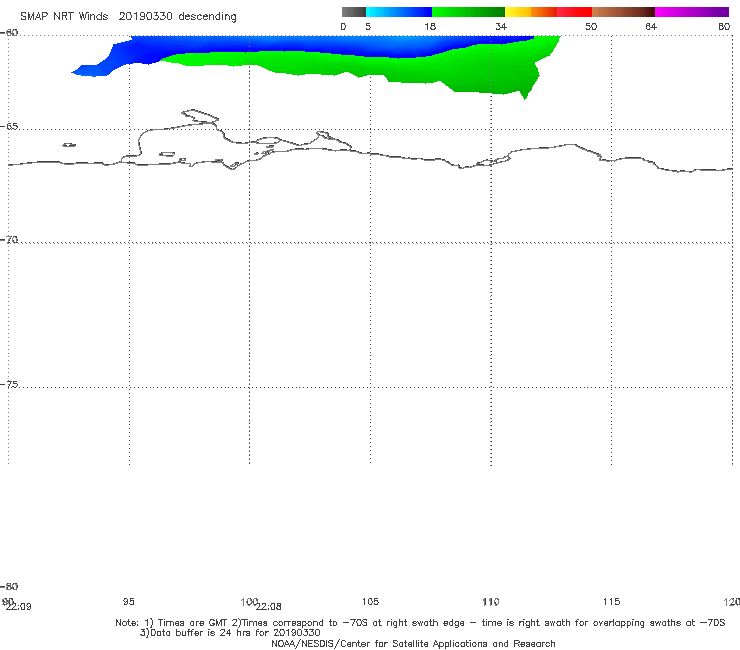
Task: Click swath time label '22:08'
Action: point(269,607)
